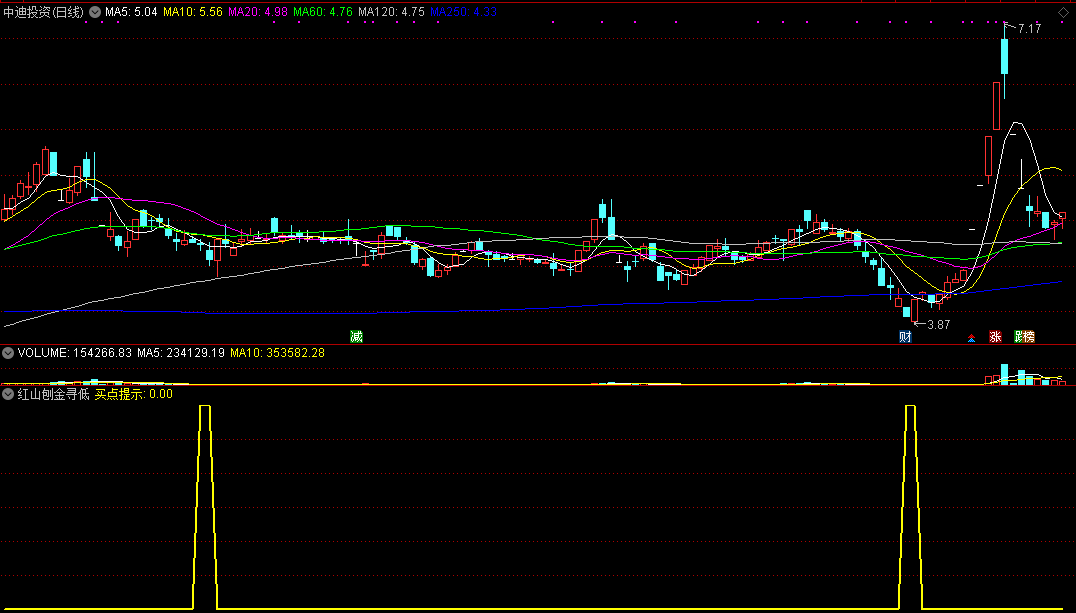This screenshot has width=1076, height=613.
Task: Click the red-blue double arrow marker
Action: pyautogui.click(x=971, y=337)
